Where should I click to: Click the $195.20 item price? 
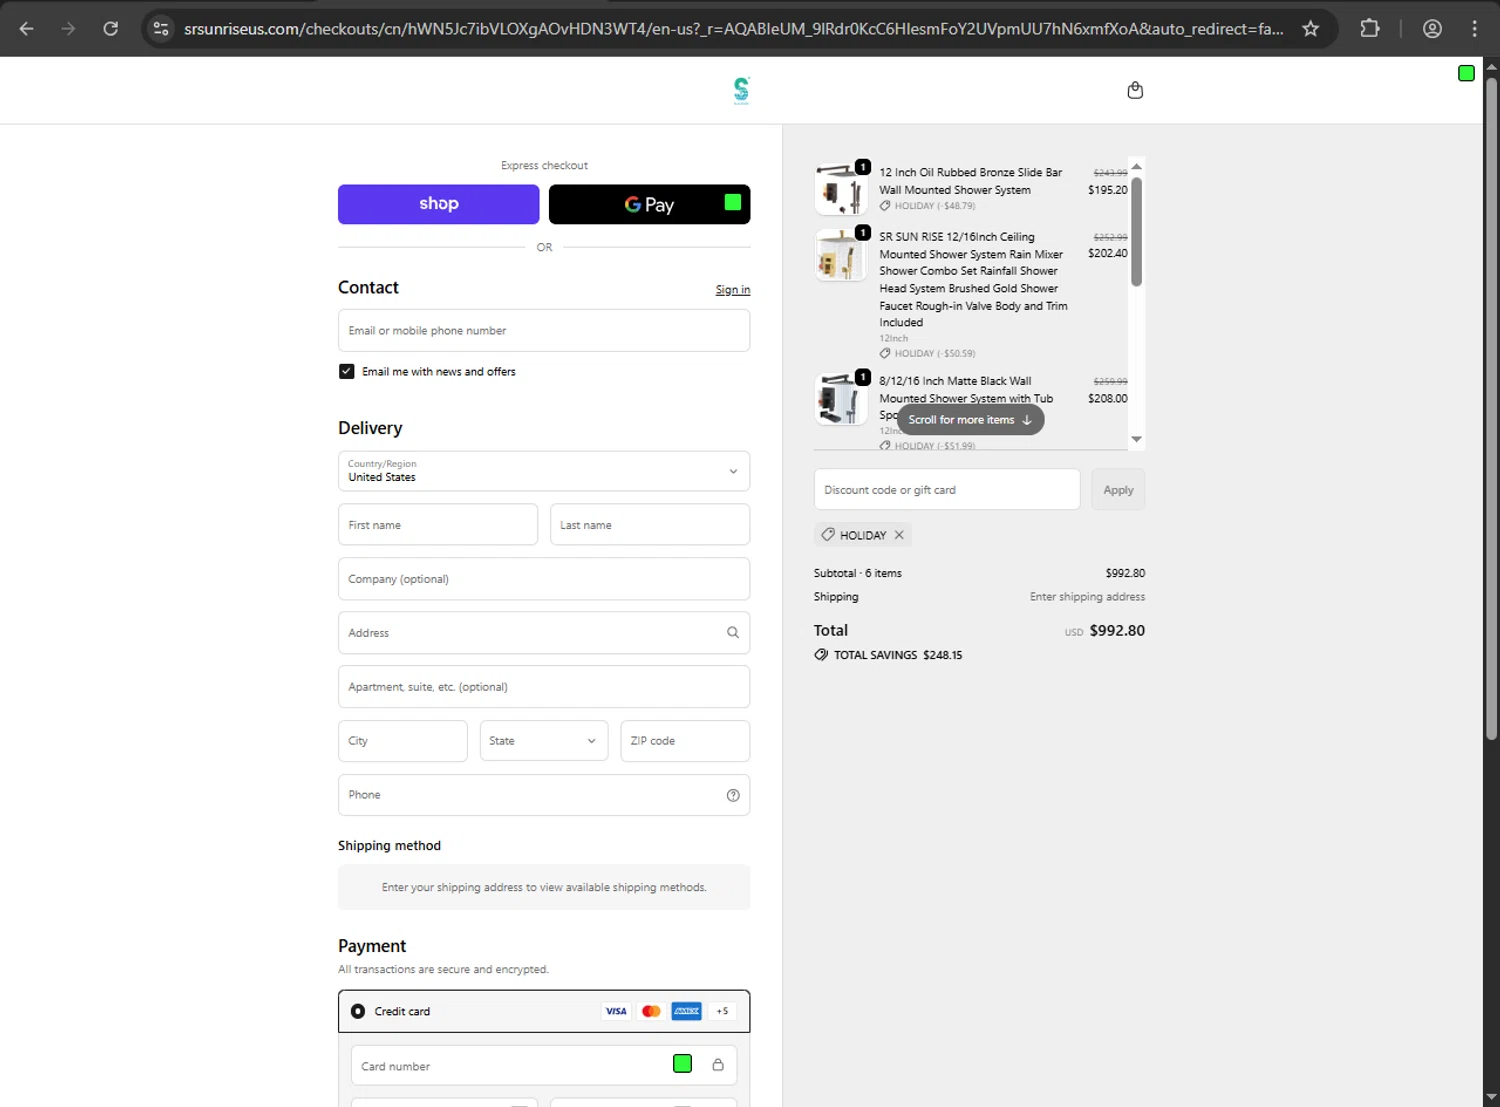[1108, 190]
